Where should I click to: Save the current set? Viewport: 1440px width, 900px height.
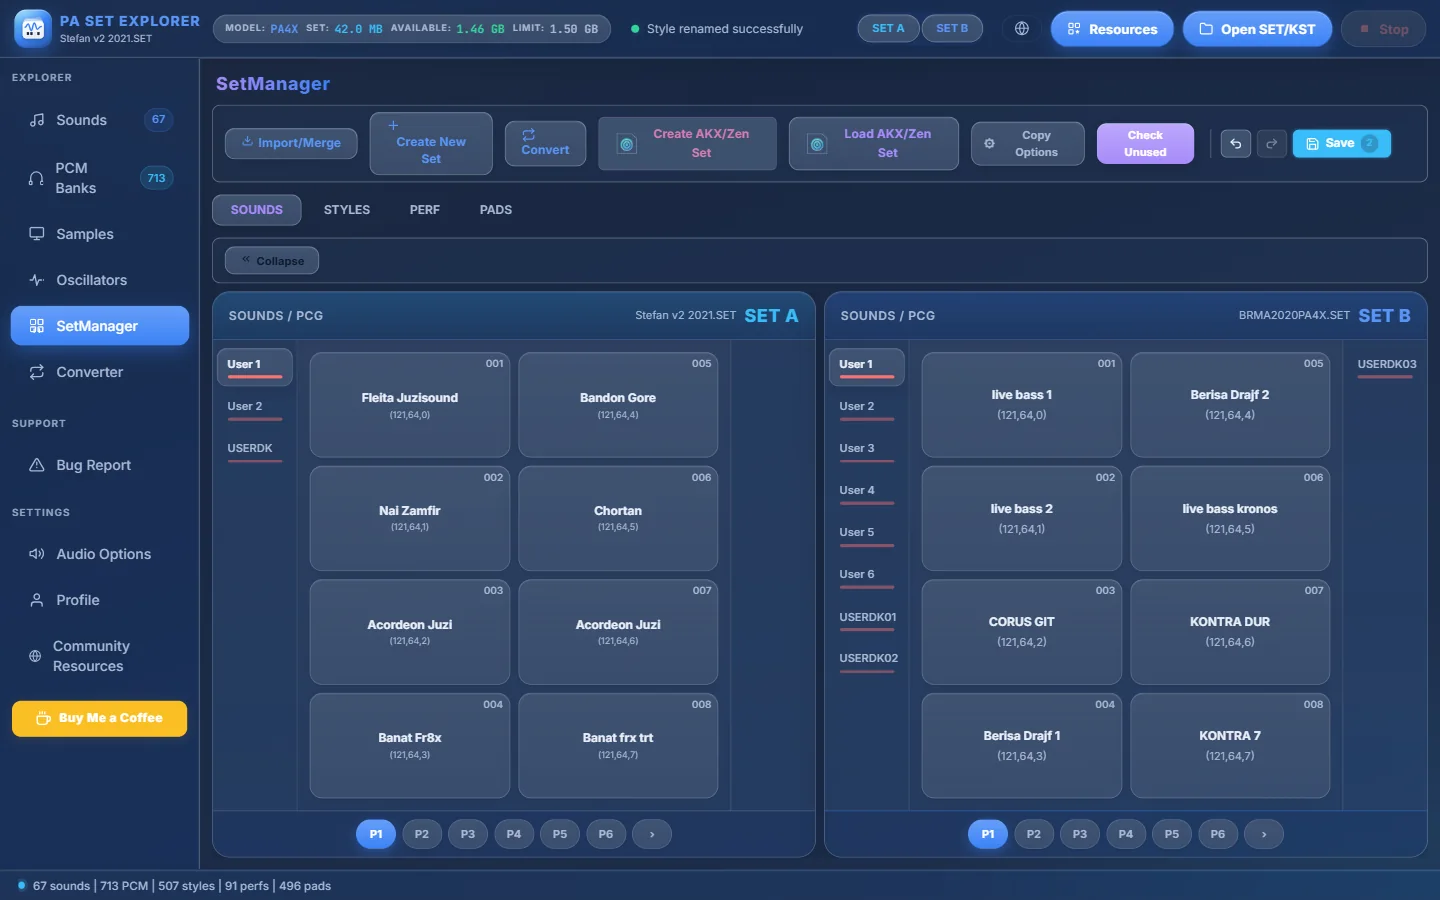pos(1342,144)
